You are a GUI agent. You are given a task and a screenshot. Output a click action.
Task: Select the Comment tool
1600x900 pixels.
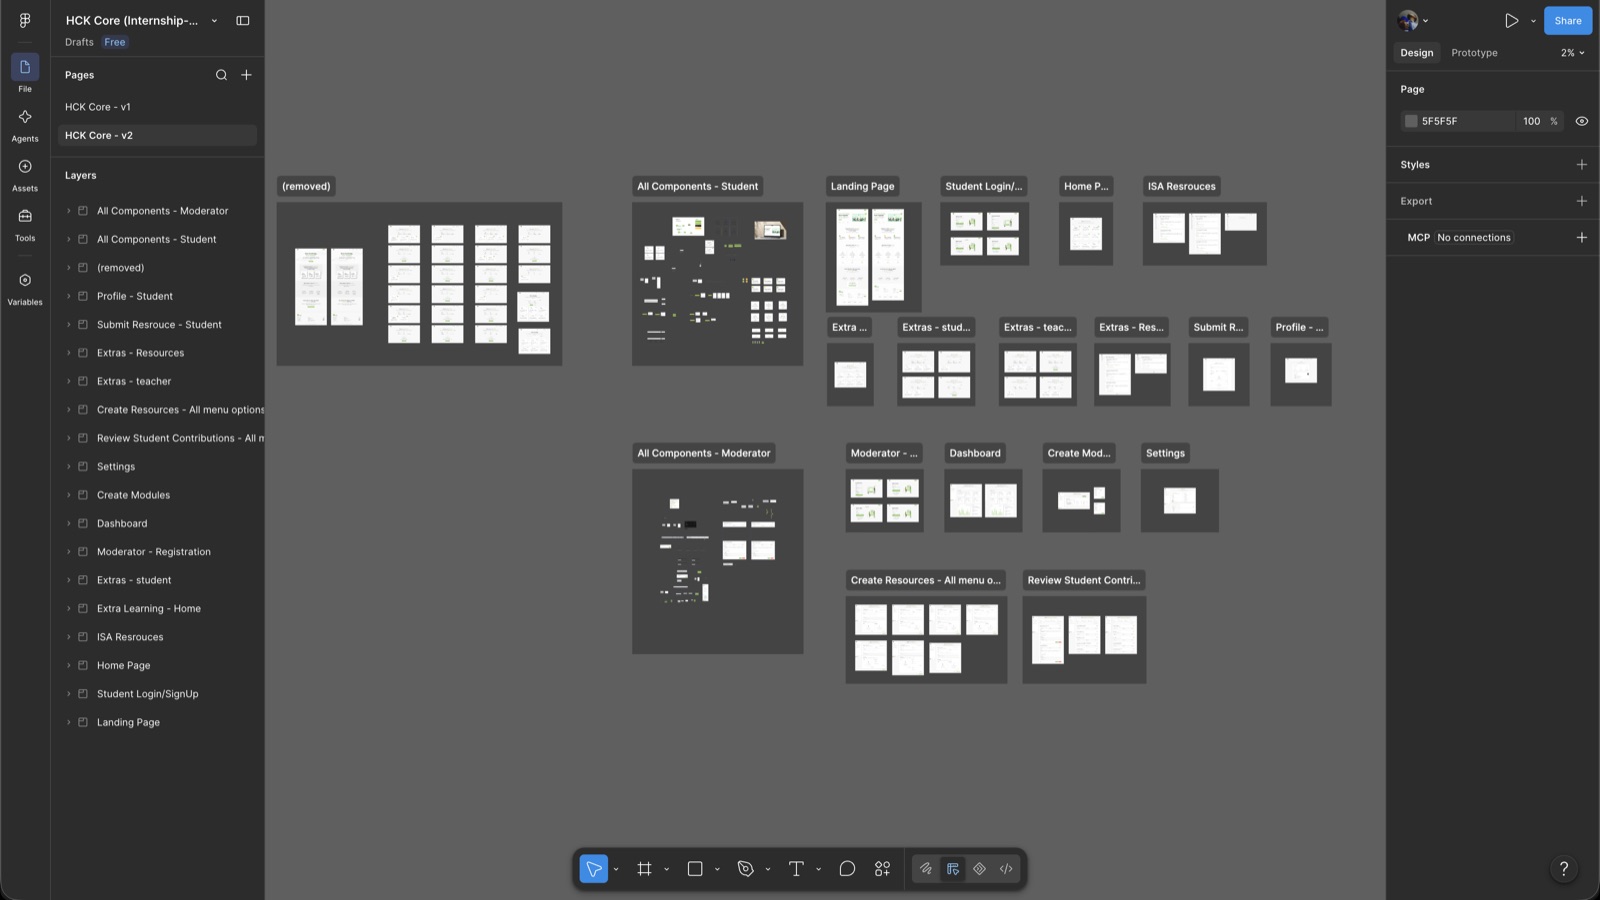(x=847, y=869)
